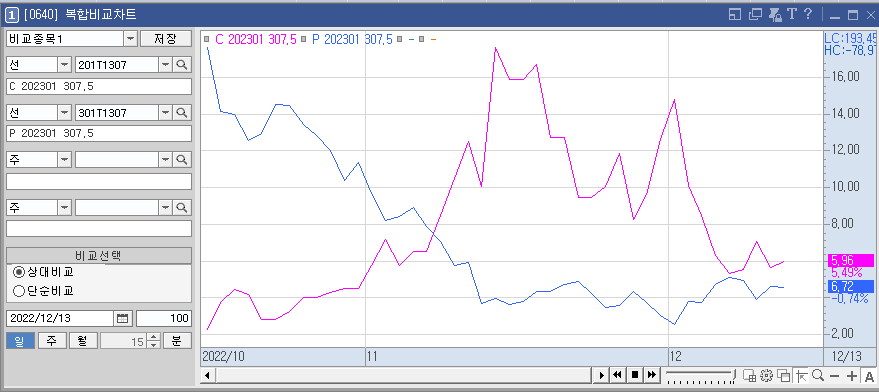
Task: Click the chart grid layout icon
Action: coord(750,375)
